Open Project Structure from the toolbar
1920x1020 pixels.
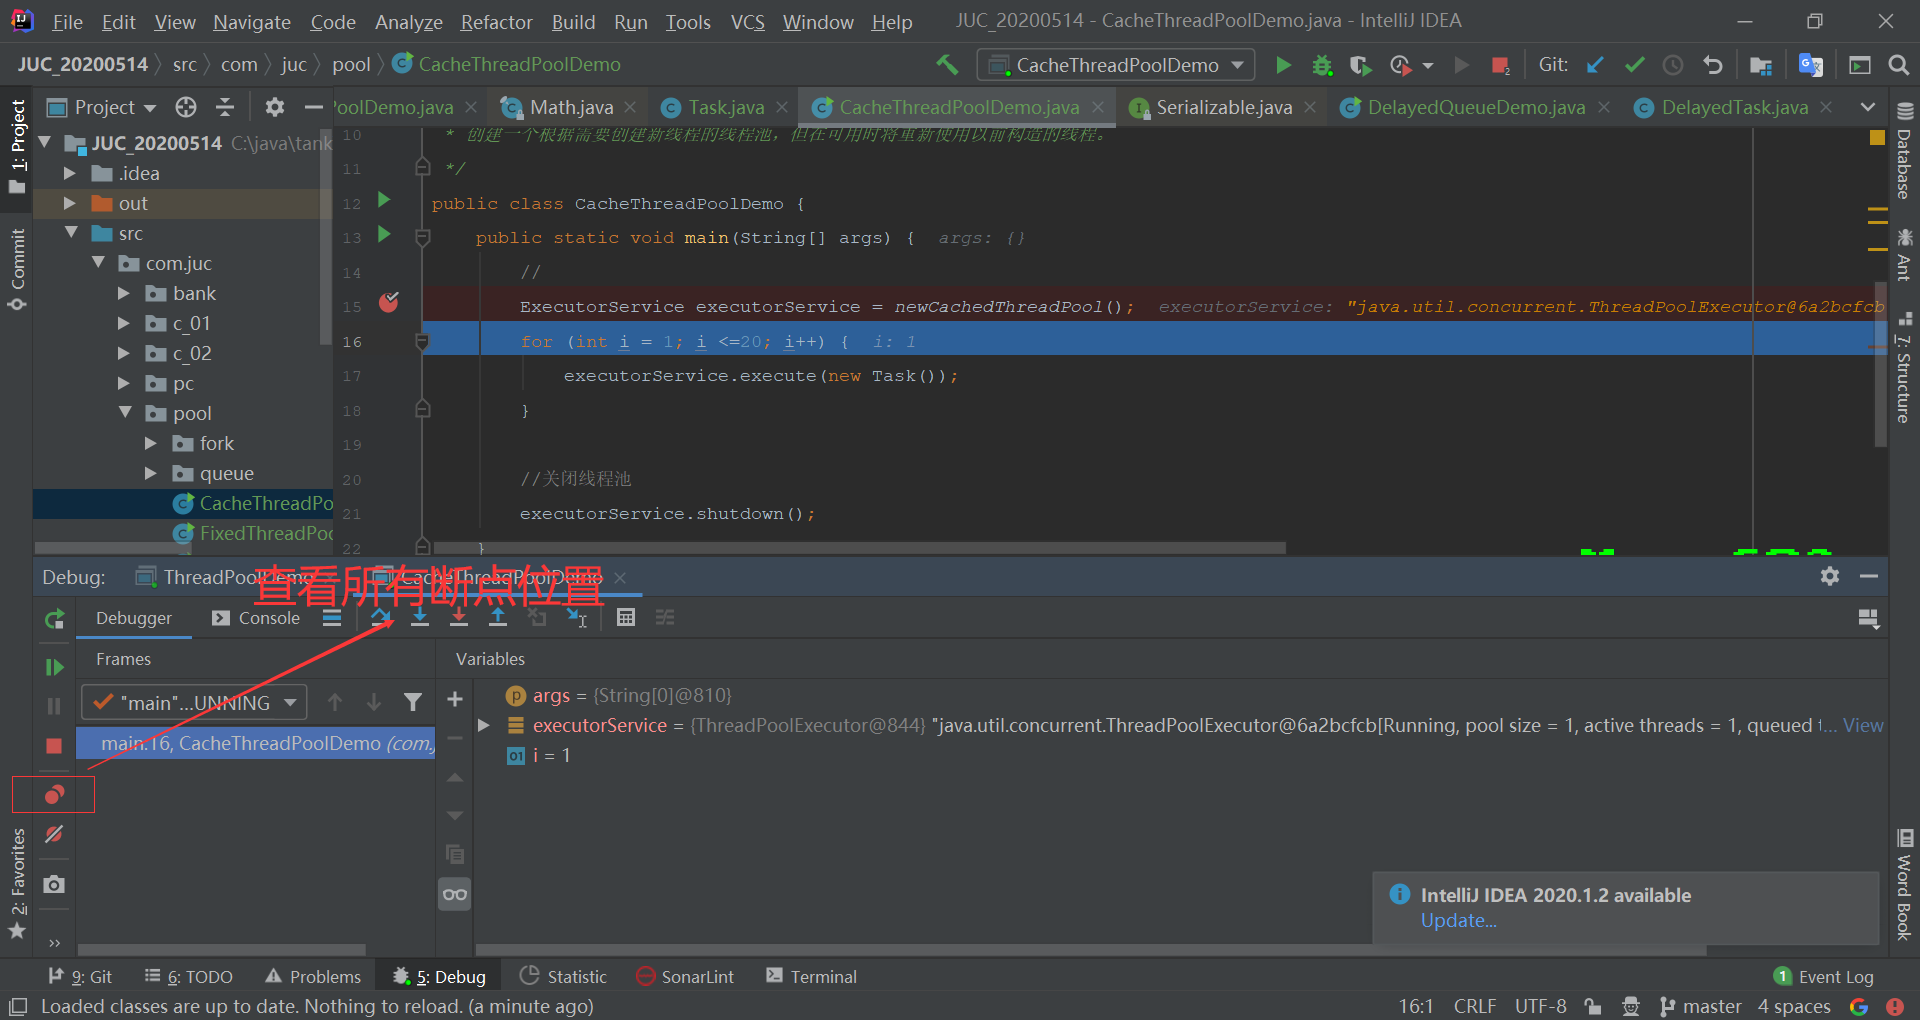point(1761,65)
